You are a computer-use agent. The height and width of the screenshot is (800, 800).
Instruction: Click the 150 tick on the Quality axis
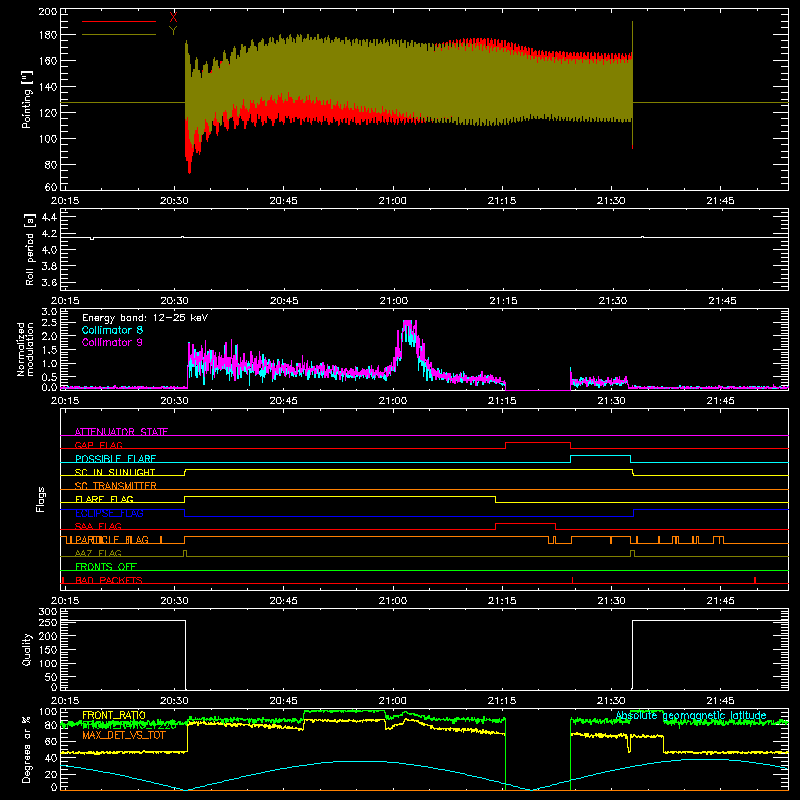[48, 649]
